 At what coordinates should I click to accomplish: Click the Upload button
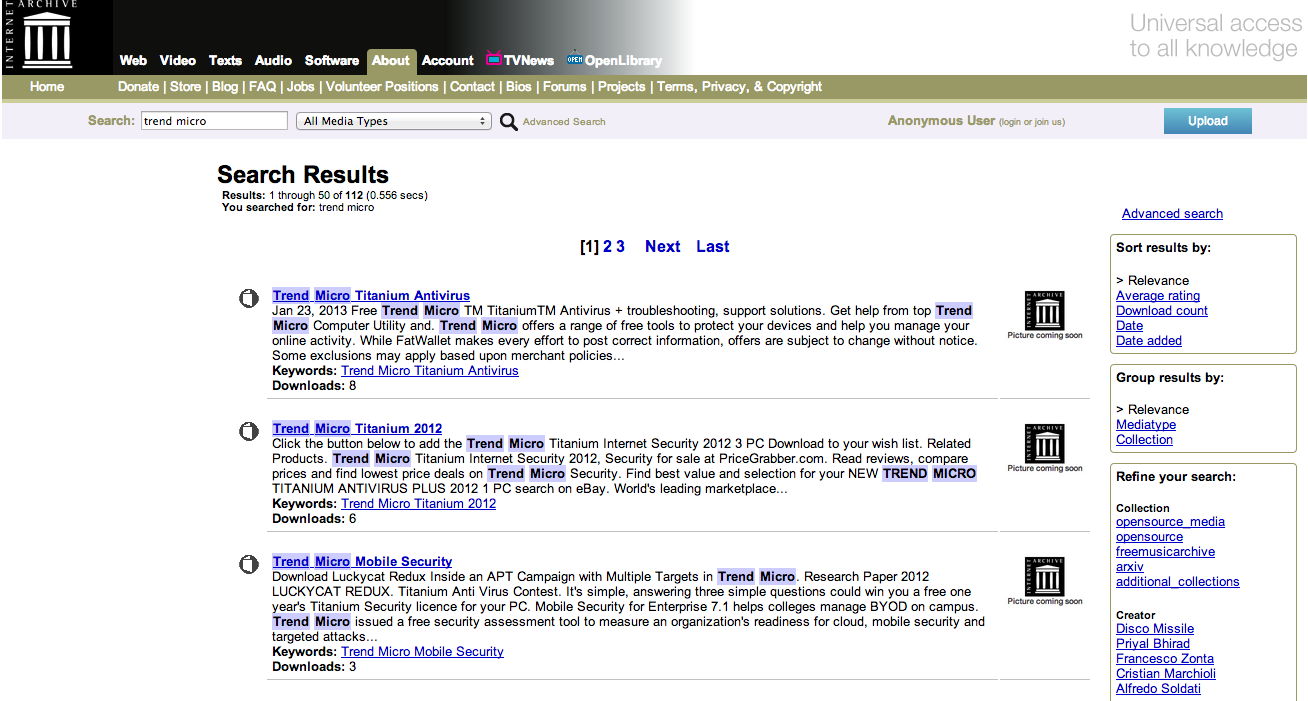[x=1207, y=121]
